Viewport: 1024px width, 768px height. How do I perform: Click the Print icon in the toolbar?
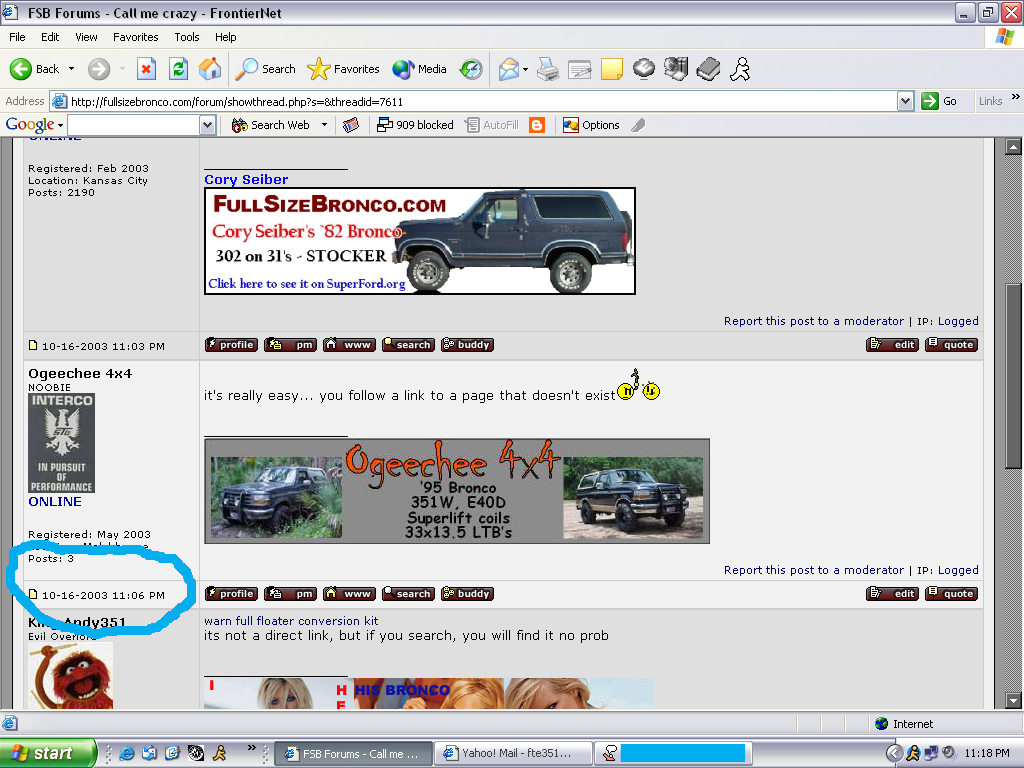click(x=547, y=69)
